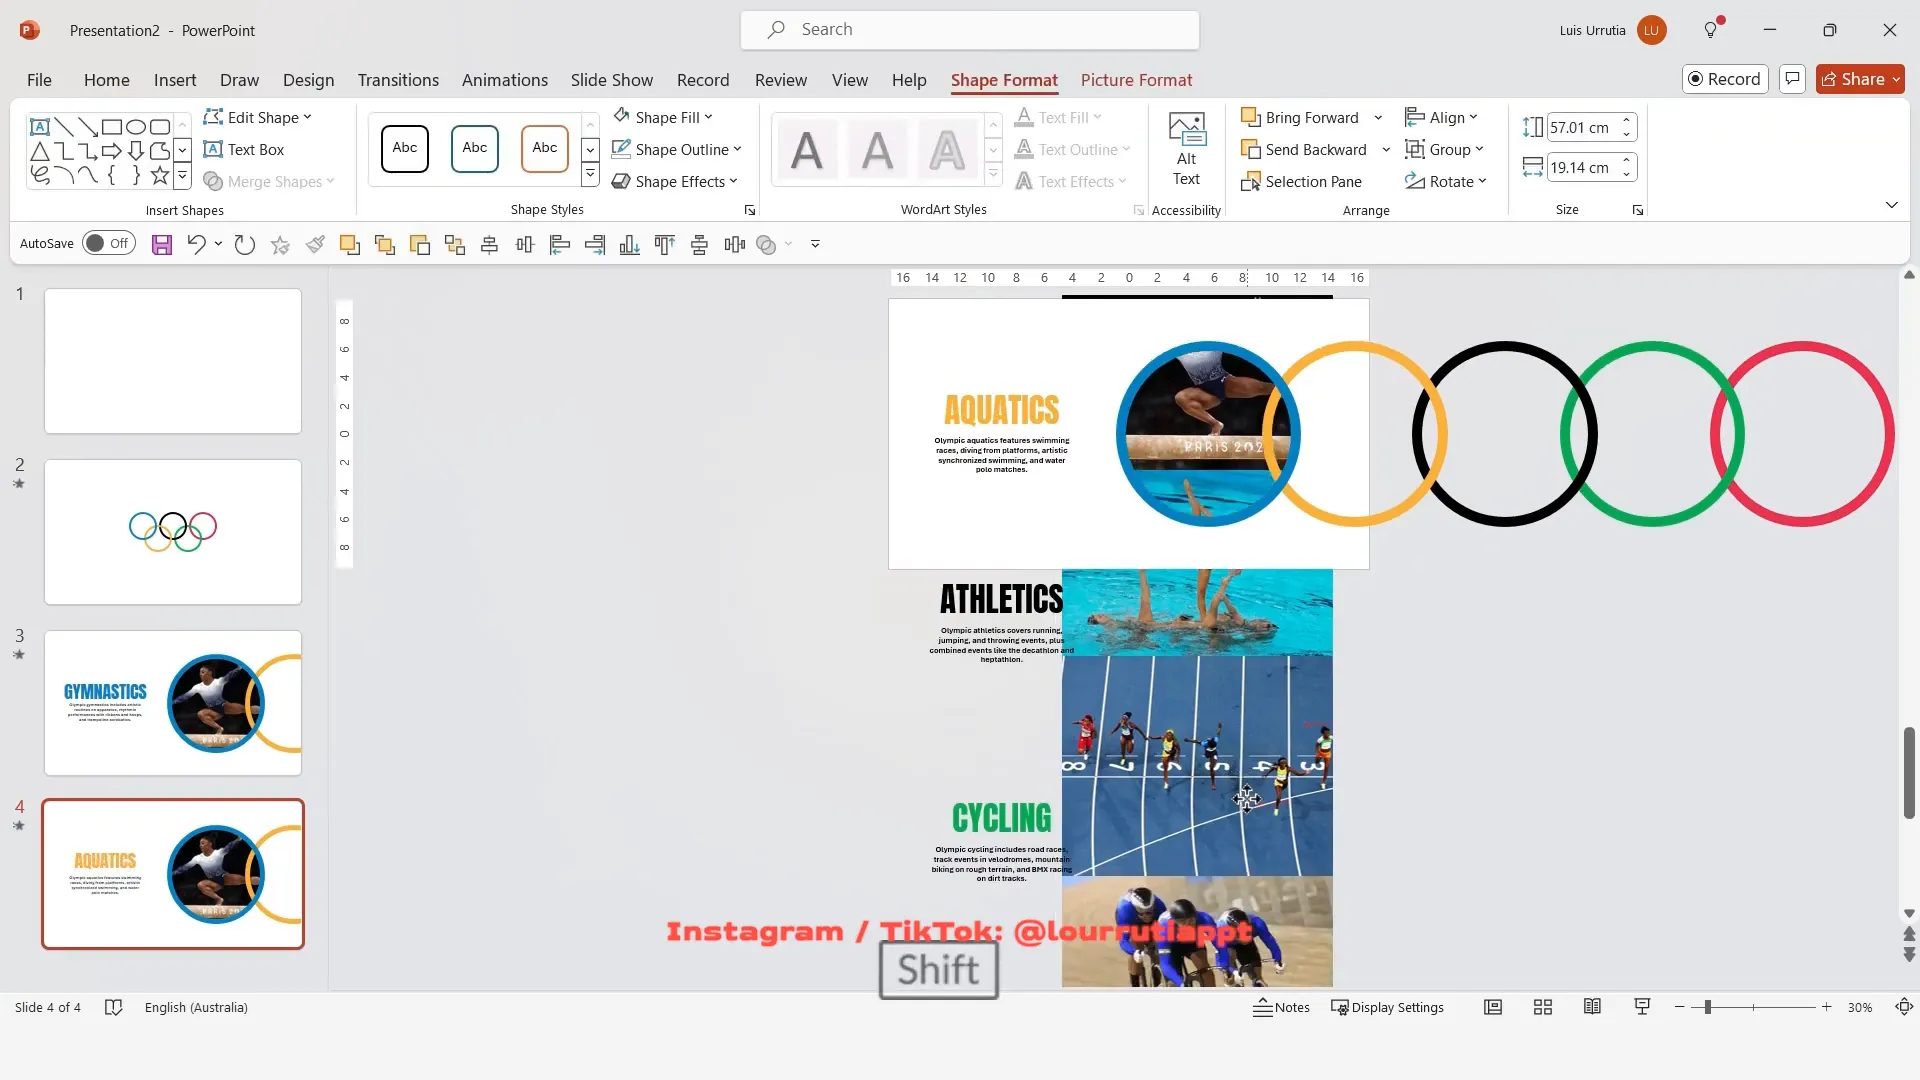Open the Edit Shape dropdown
The height and width of the screenshot is (1080, 1920).
click(x=258, y=117)
